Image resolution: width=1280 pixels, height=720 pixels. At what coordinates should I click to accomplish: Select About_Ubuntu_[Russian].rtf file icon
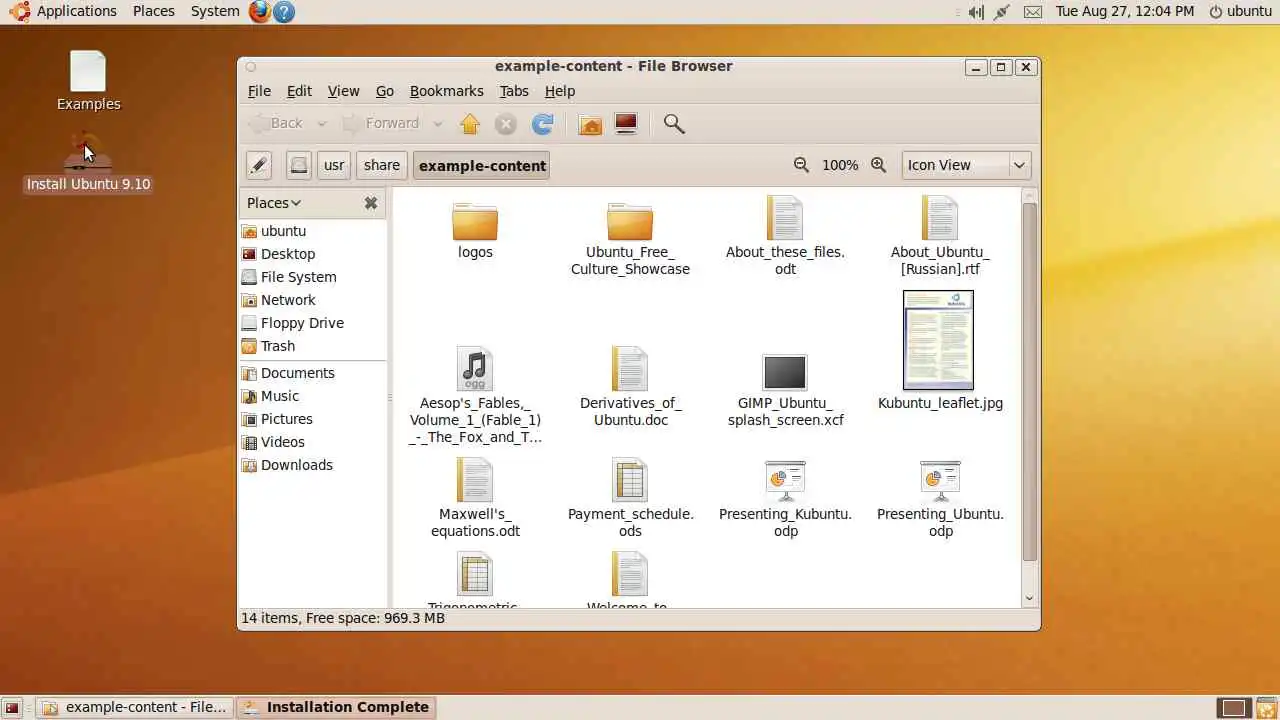pyautogui.click(x=940, y=217)
